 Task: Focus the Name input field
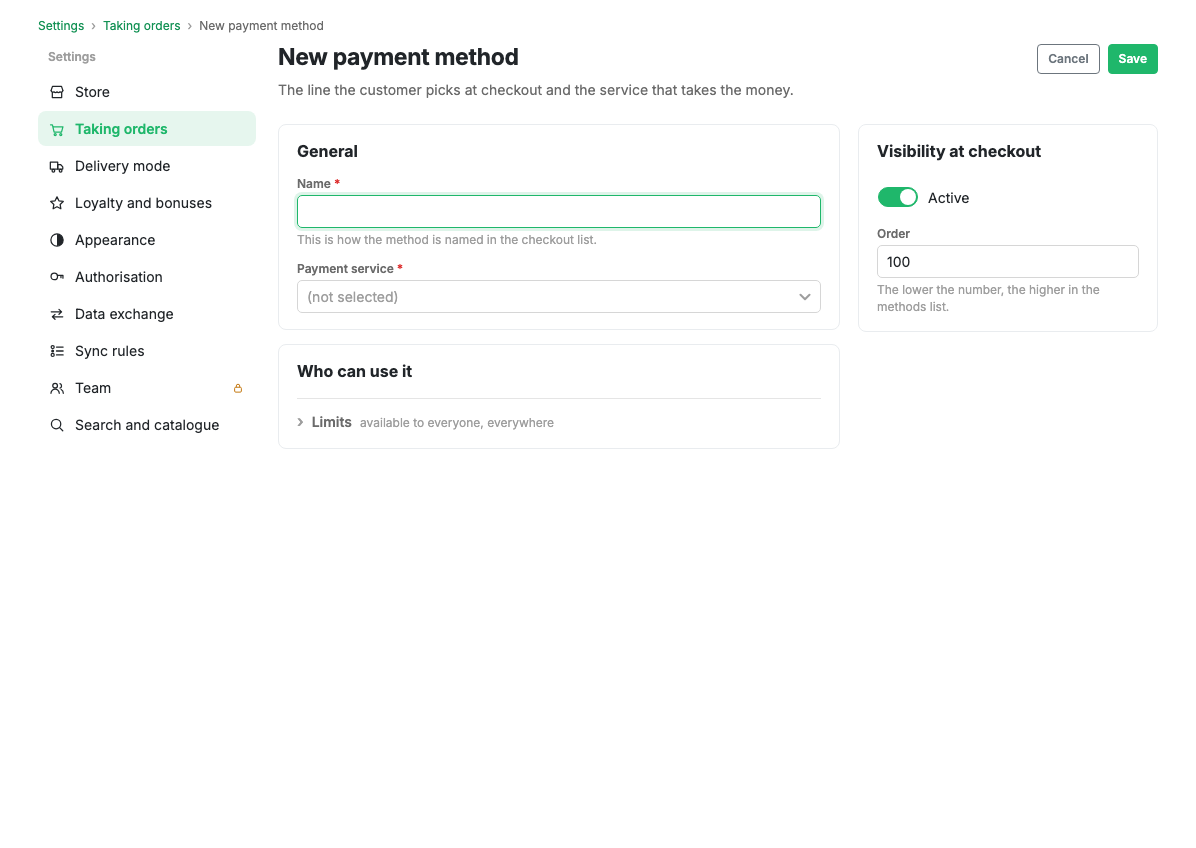click(559, 211)
